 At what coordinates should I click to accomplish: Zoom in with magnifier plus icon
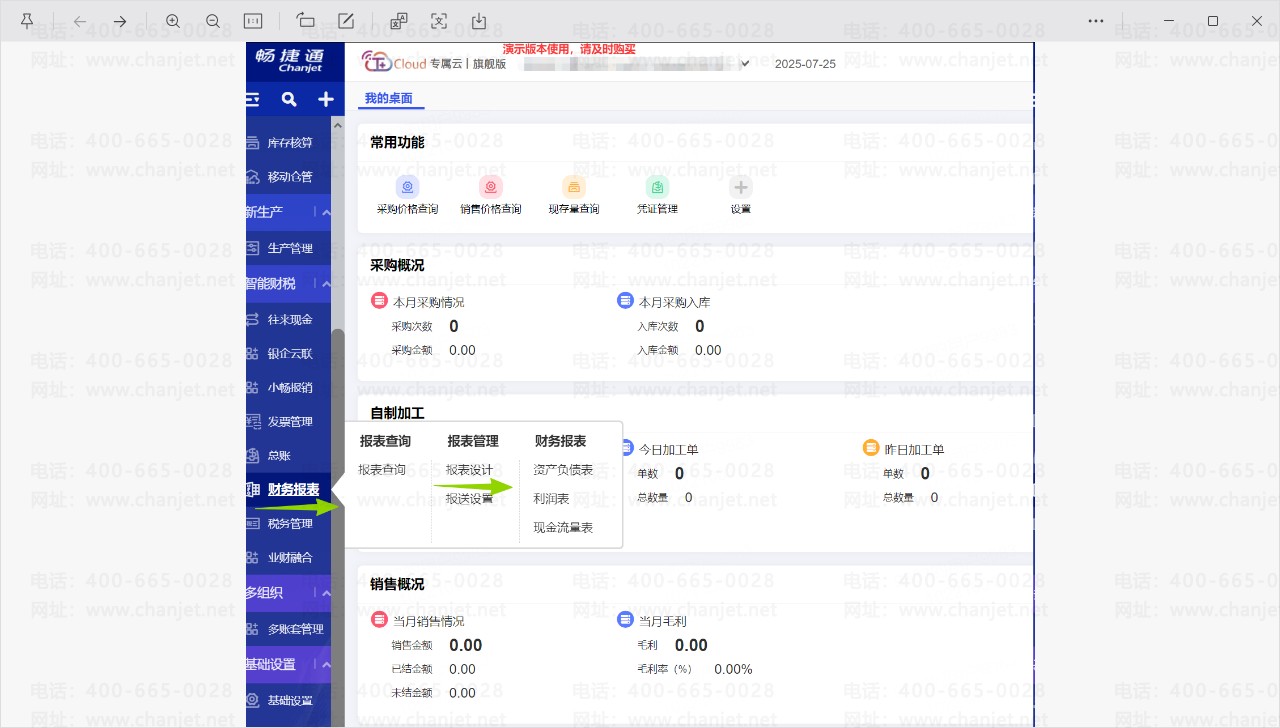pyautogui.click(x=173, y=21)
